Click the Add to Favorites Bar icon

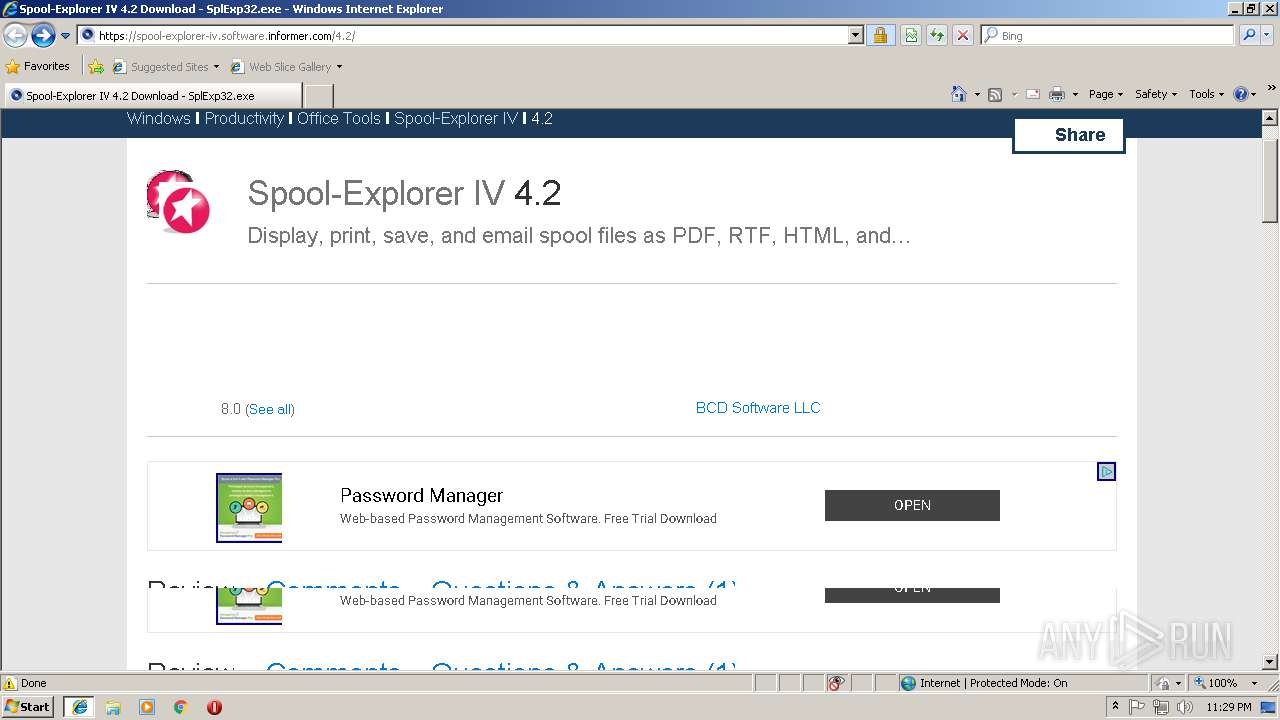[x=96, y=67]
